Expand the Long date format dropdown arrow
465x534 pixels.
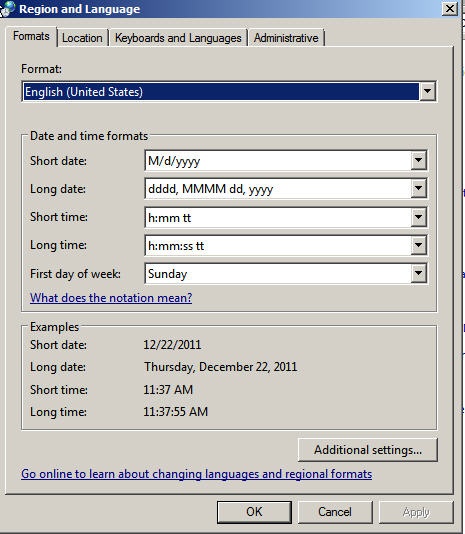click(x=418, y=188)
